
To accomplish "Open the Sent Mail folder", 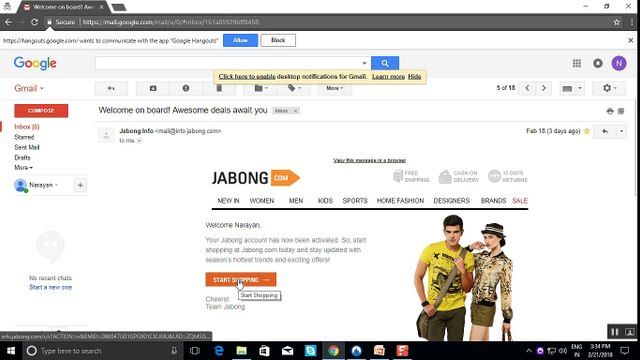I will pos(27,147).
